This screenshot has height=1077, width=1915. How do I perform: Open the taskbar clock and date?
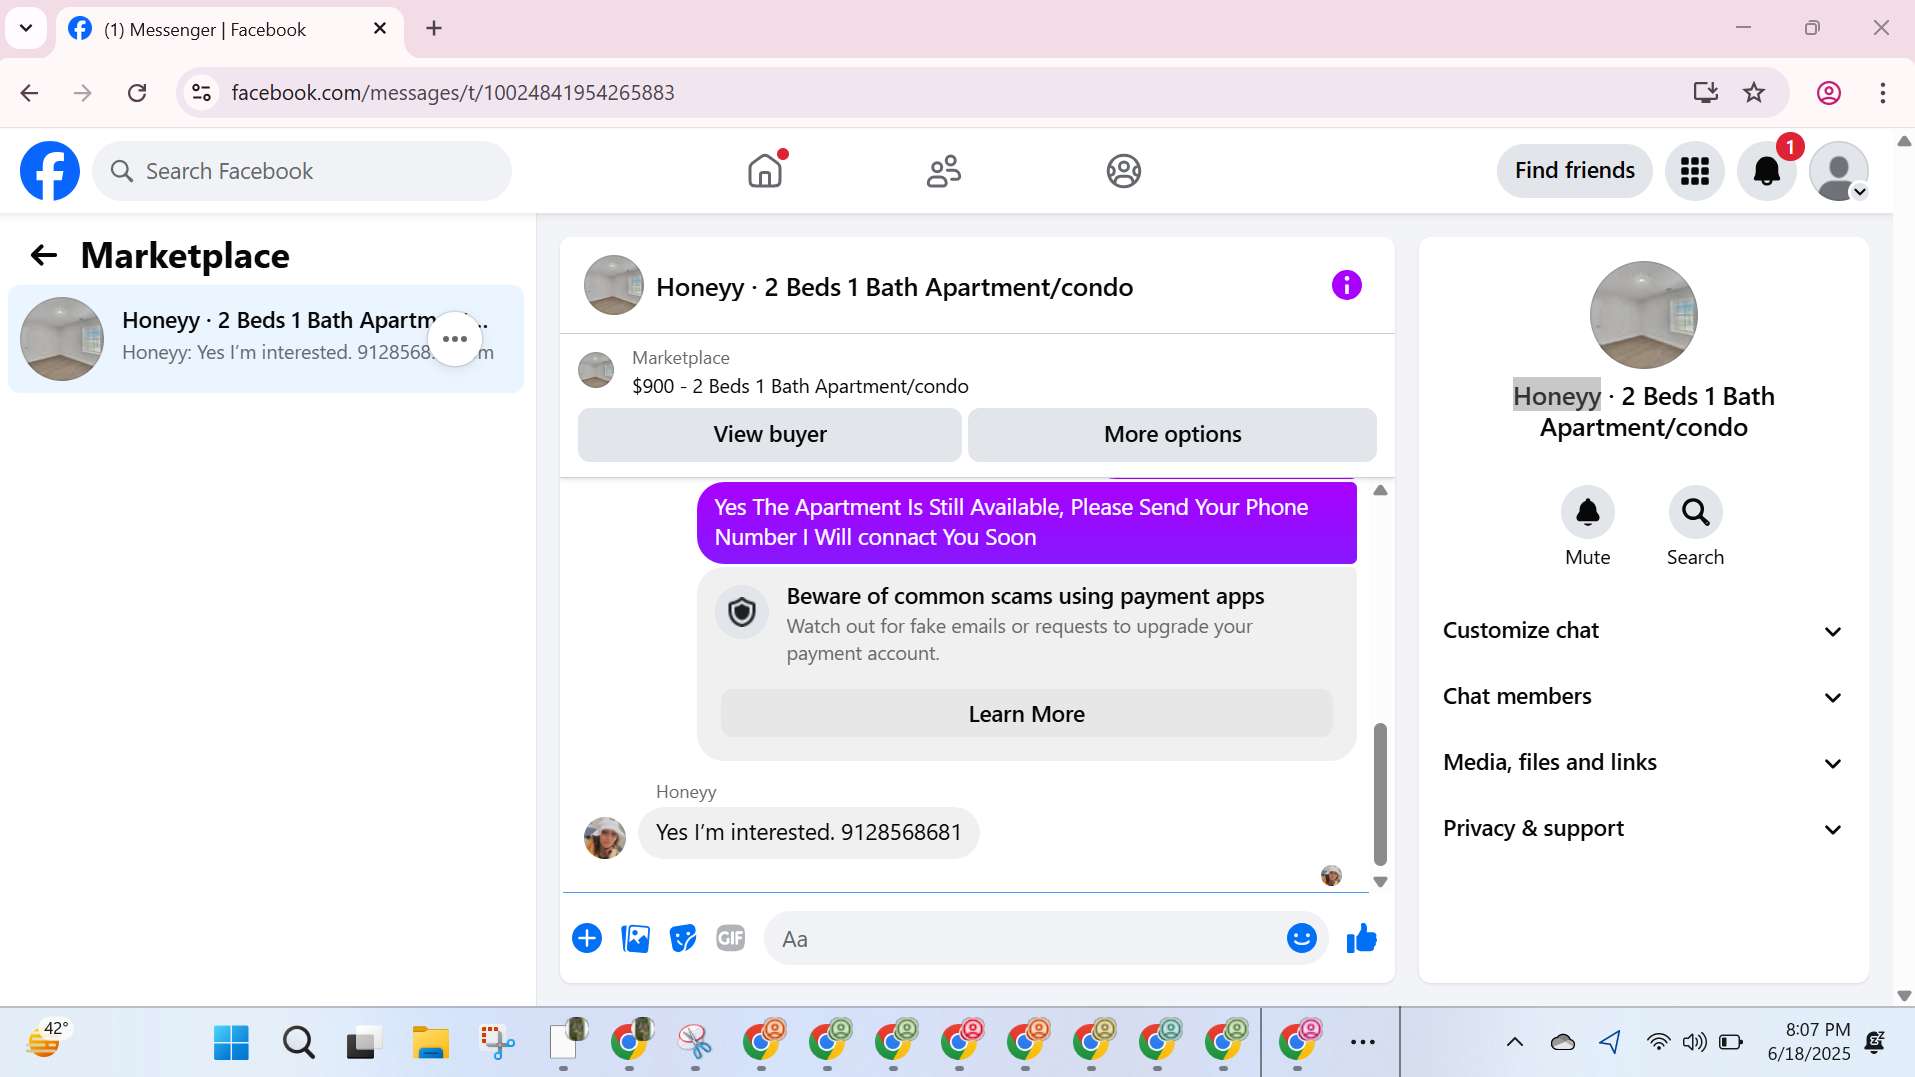pos(1809,1042)
